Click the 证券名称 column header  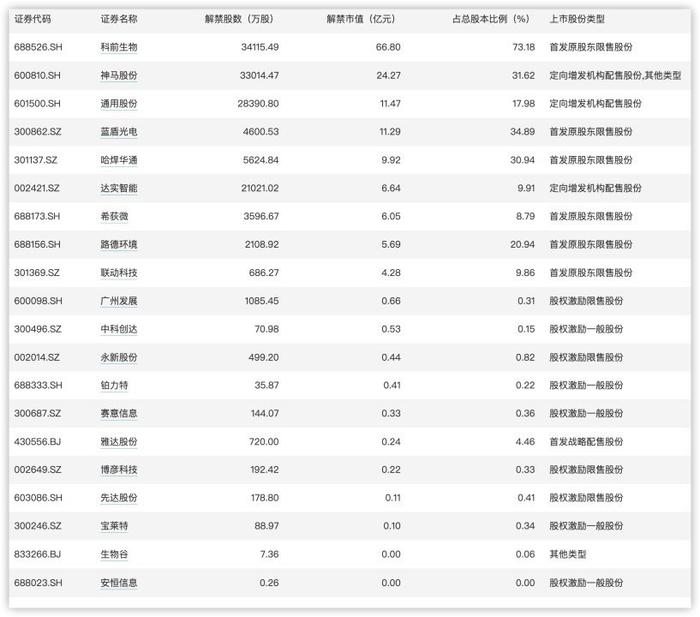pyautogui.click(x=119, y=19)
